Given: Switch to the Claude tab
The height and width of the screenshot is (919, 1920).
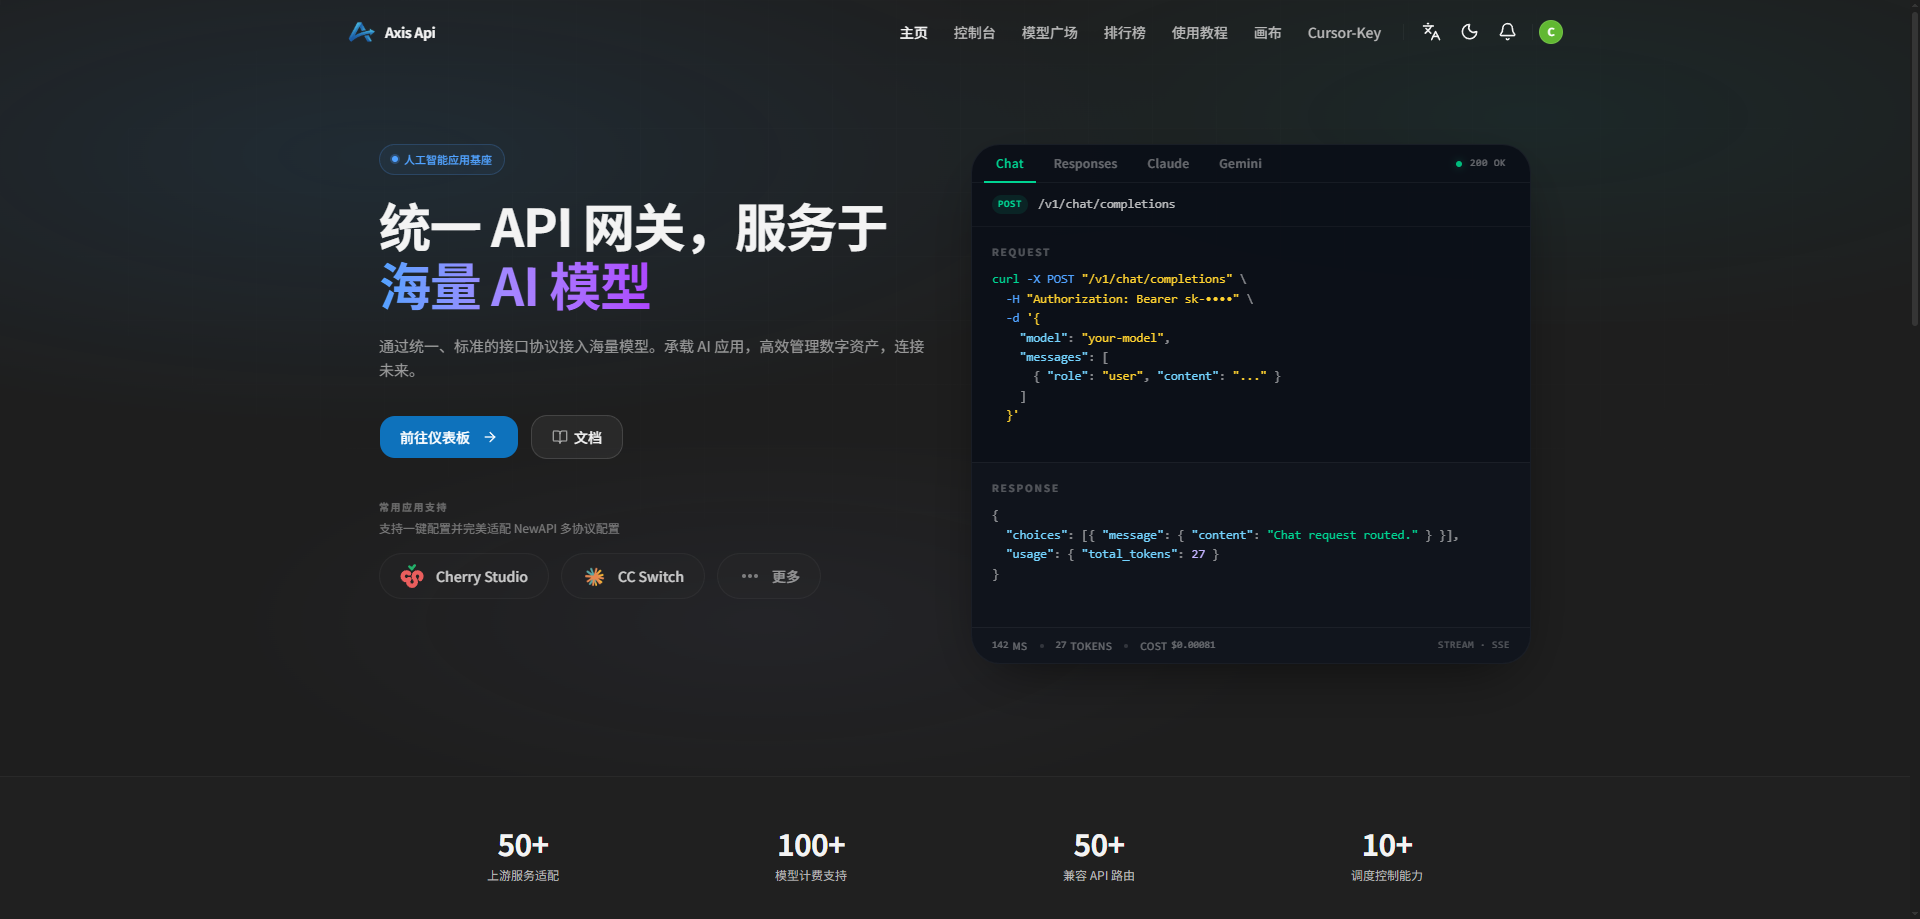Looking at the screenshot, I should click(1167, 164).
